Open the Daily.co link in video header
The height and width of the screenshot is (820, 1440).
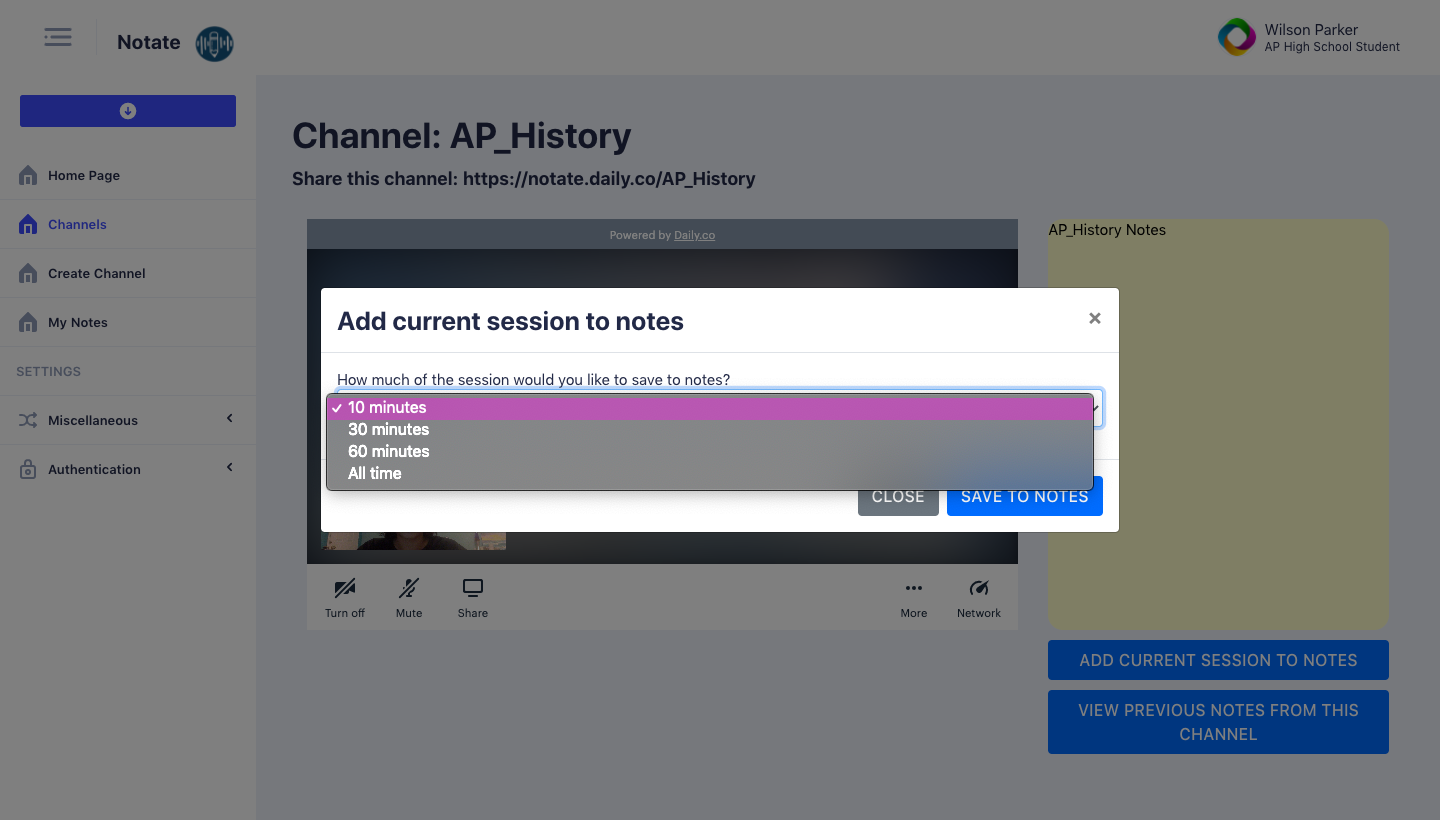(694, 235)
